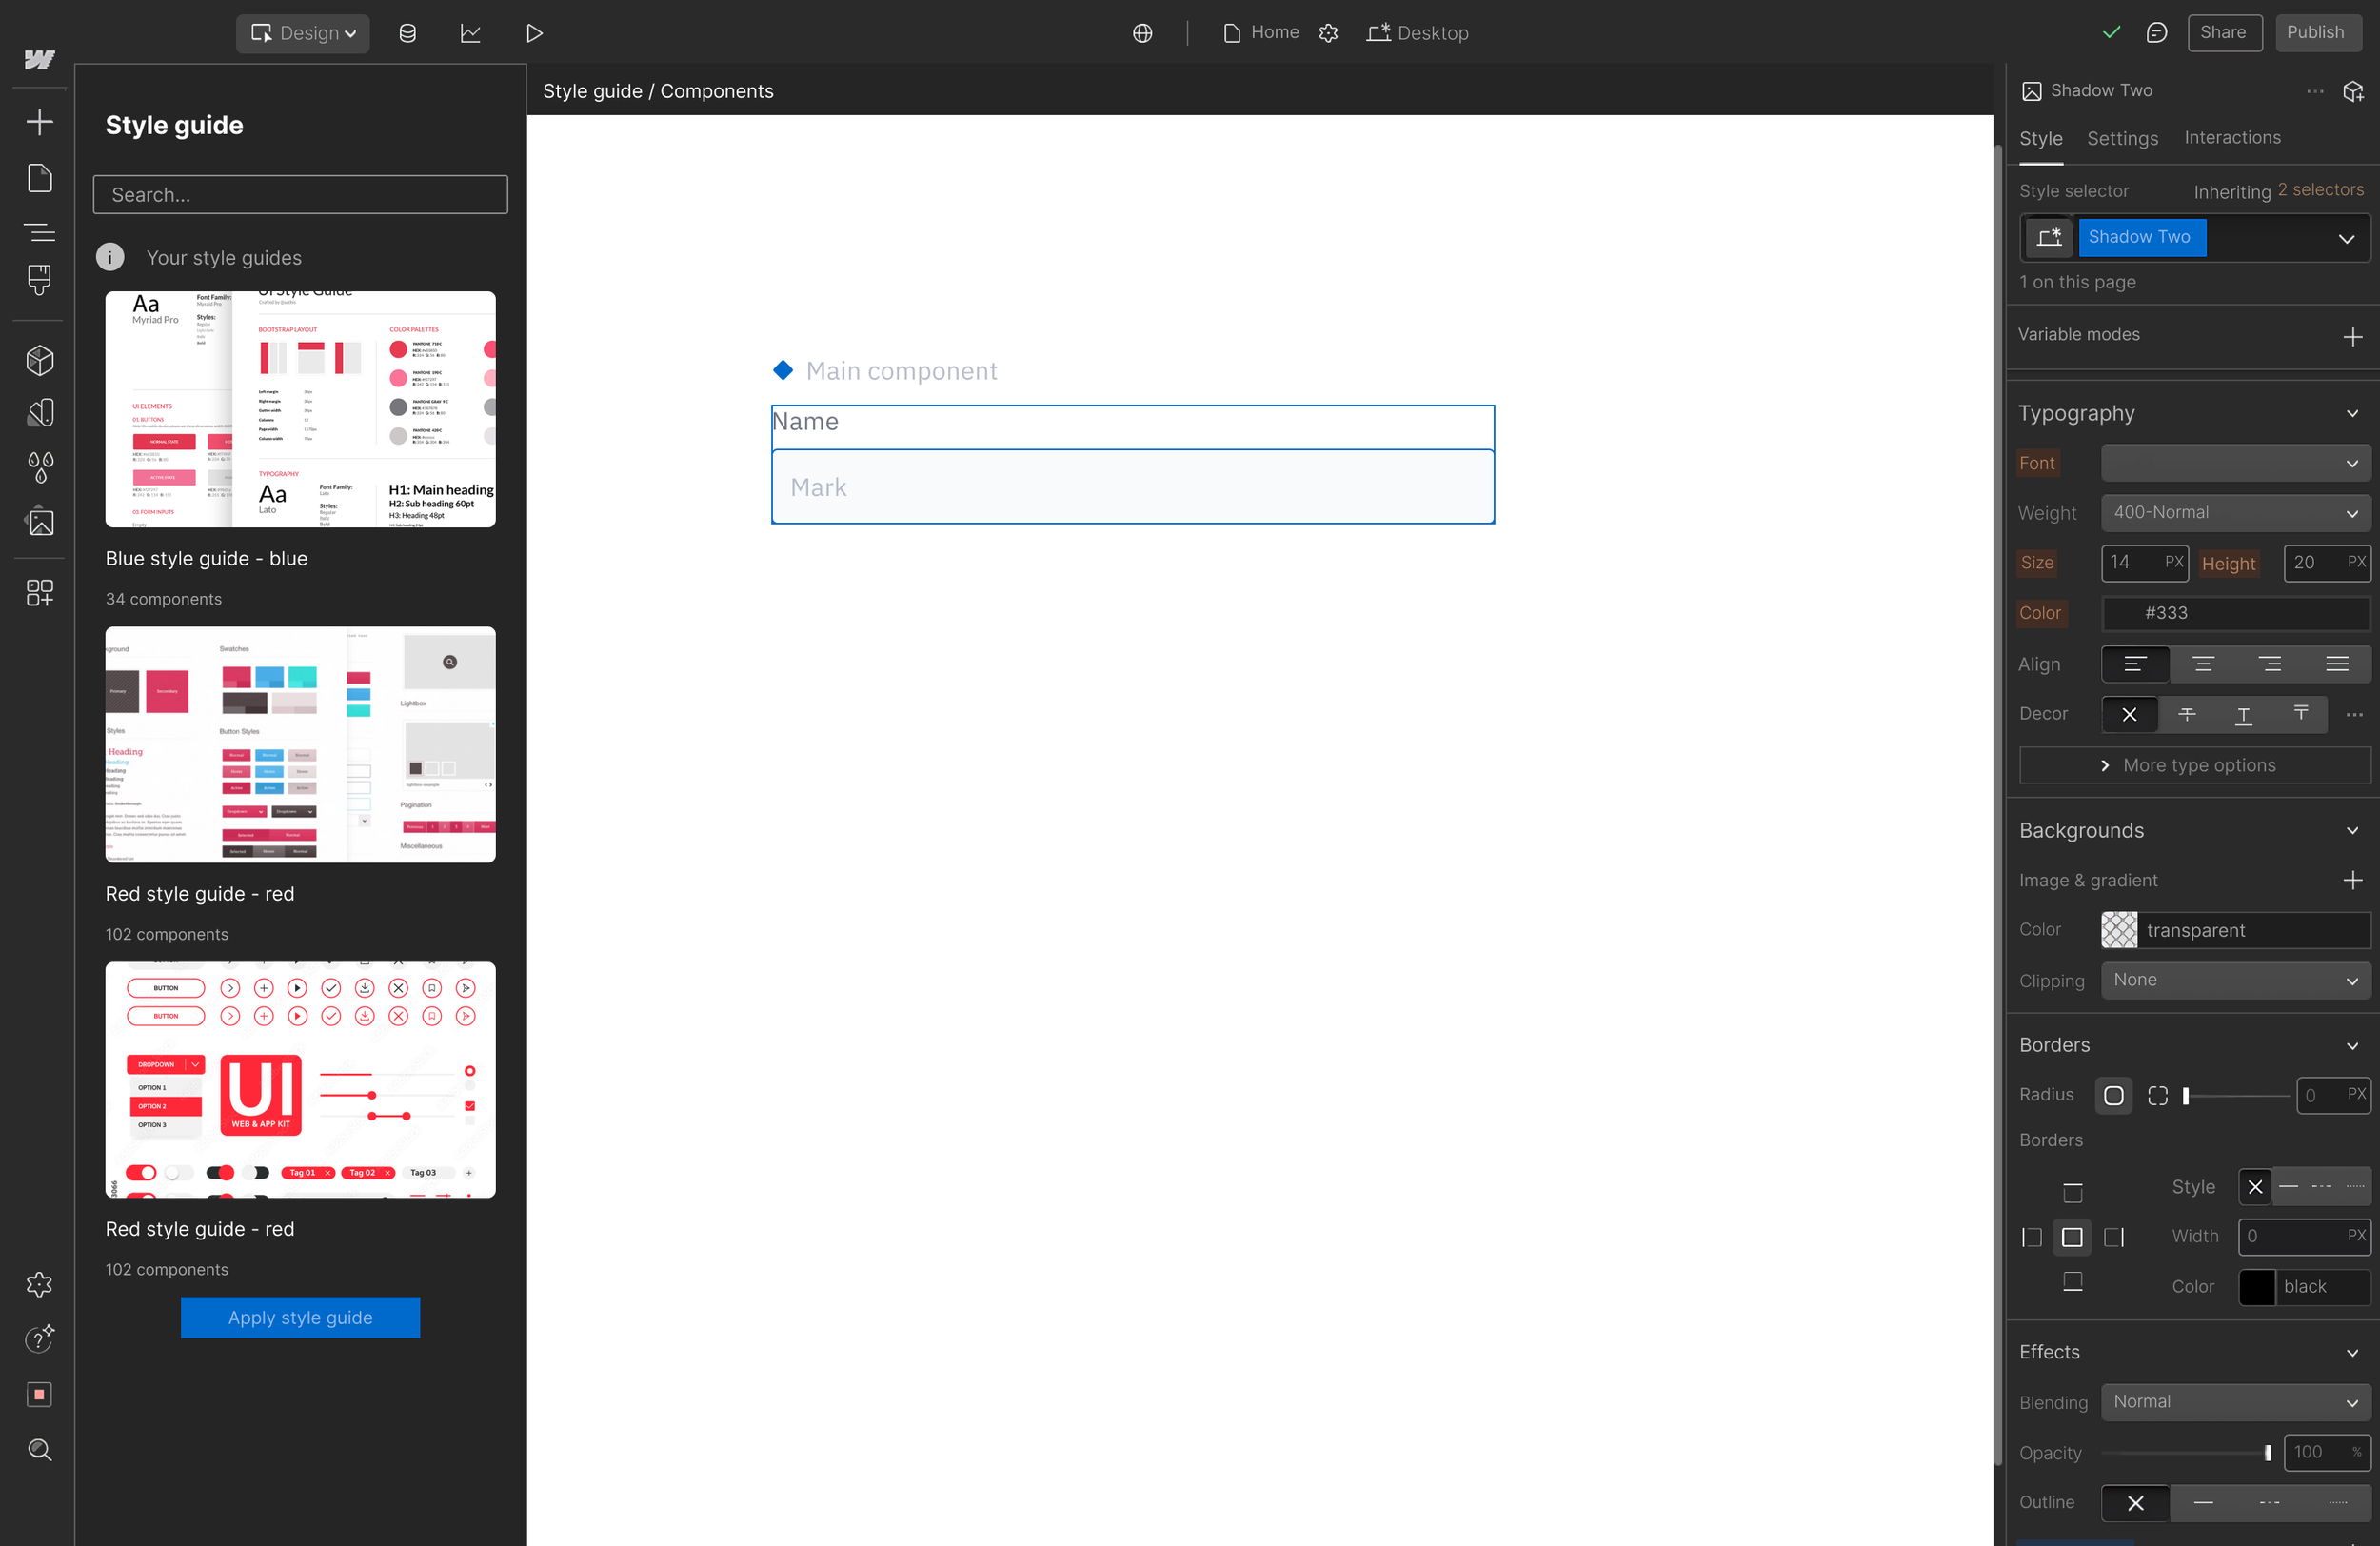The image size is (2380, 1546).
Task: Switch to the Interactions tab
Action: 2232,138
